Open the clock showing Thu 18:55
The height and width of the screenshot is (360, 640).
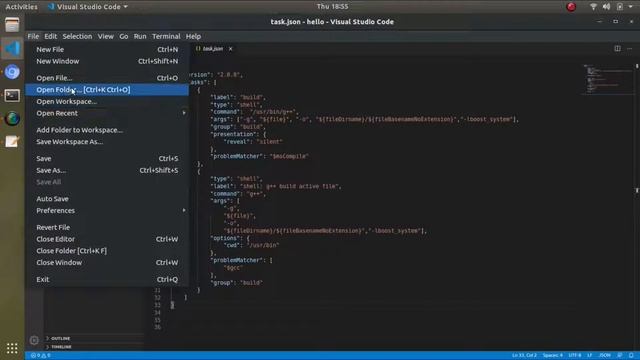click(x=332, y=7)
